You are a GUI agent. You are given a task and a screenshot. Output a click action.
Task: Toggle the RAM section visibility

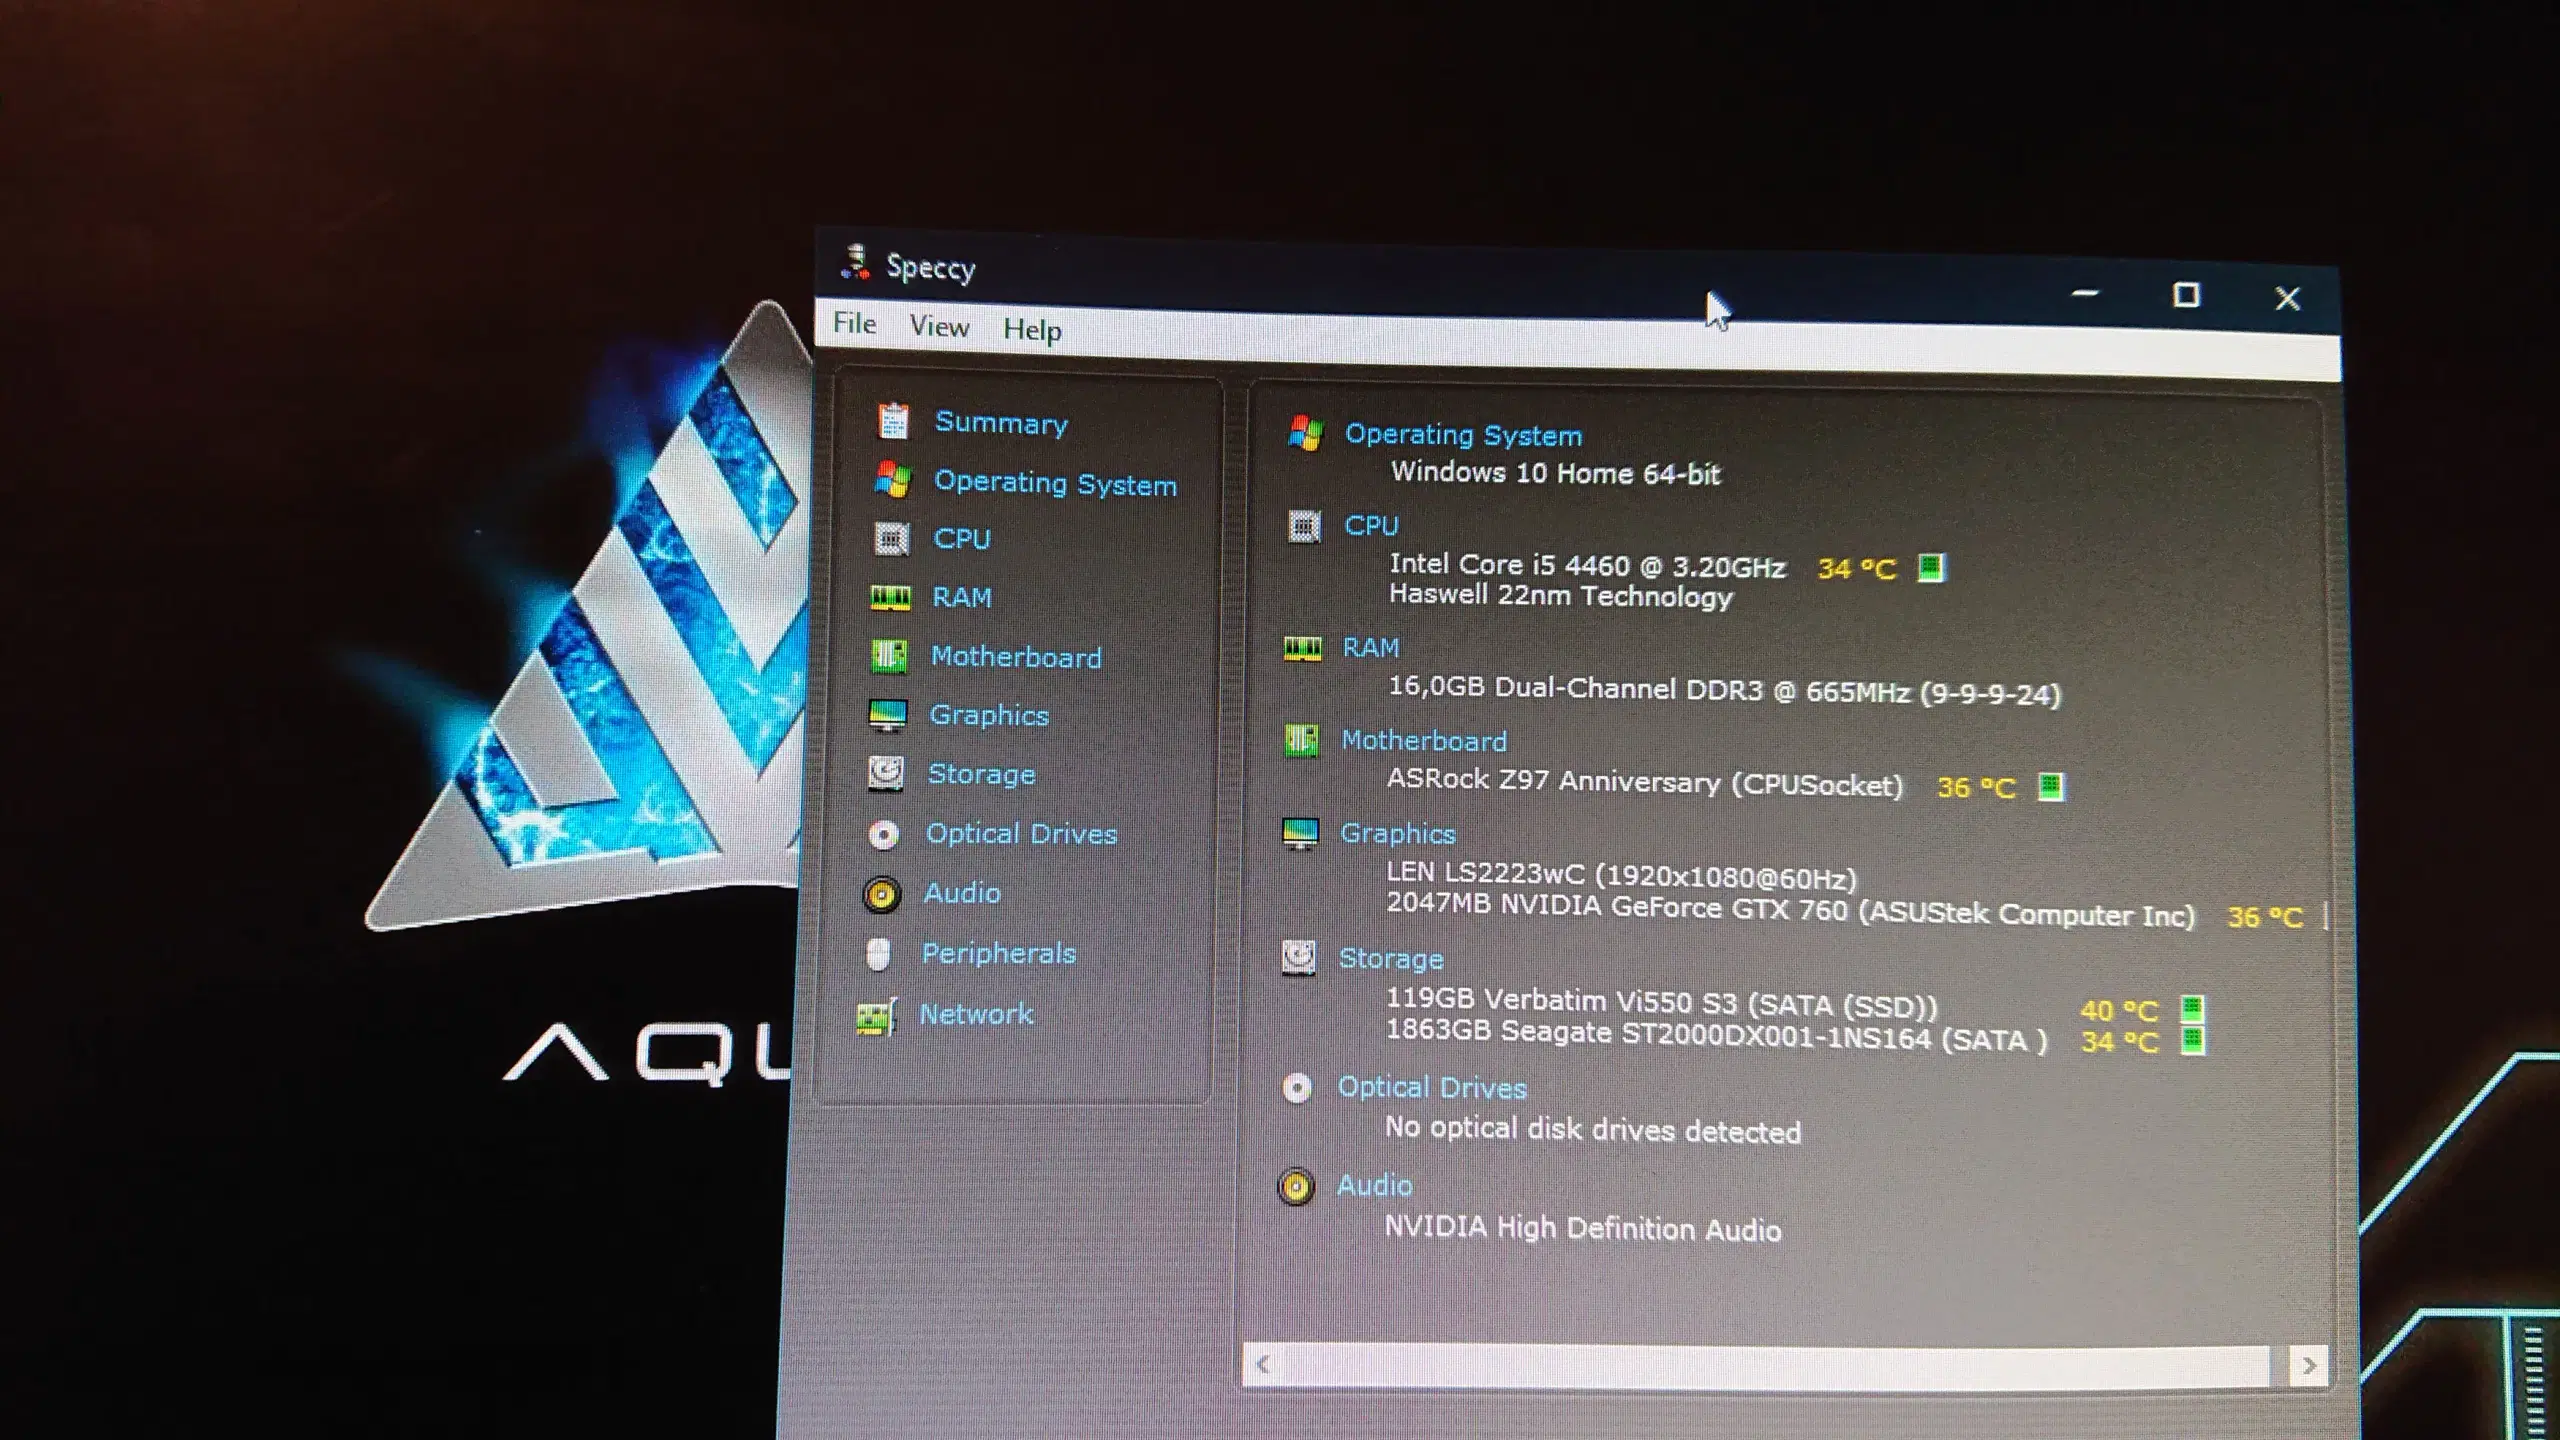tap(1371, 645)
